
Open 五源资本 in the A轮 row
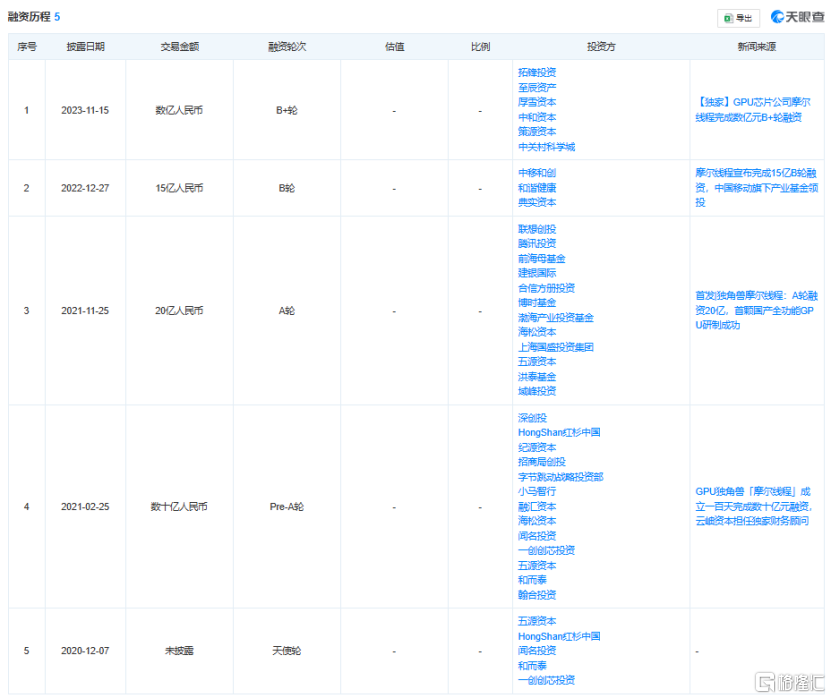tap(537, 361)
